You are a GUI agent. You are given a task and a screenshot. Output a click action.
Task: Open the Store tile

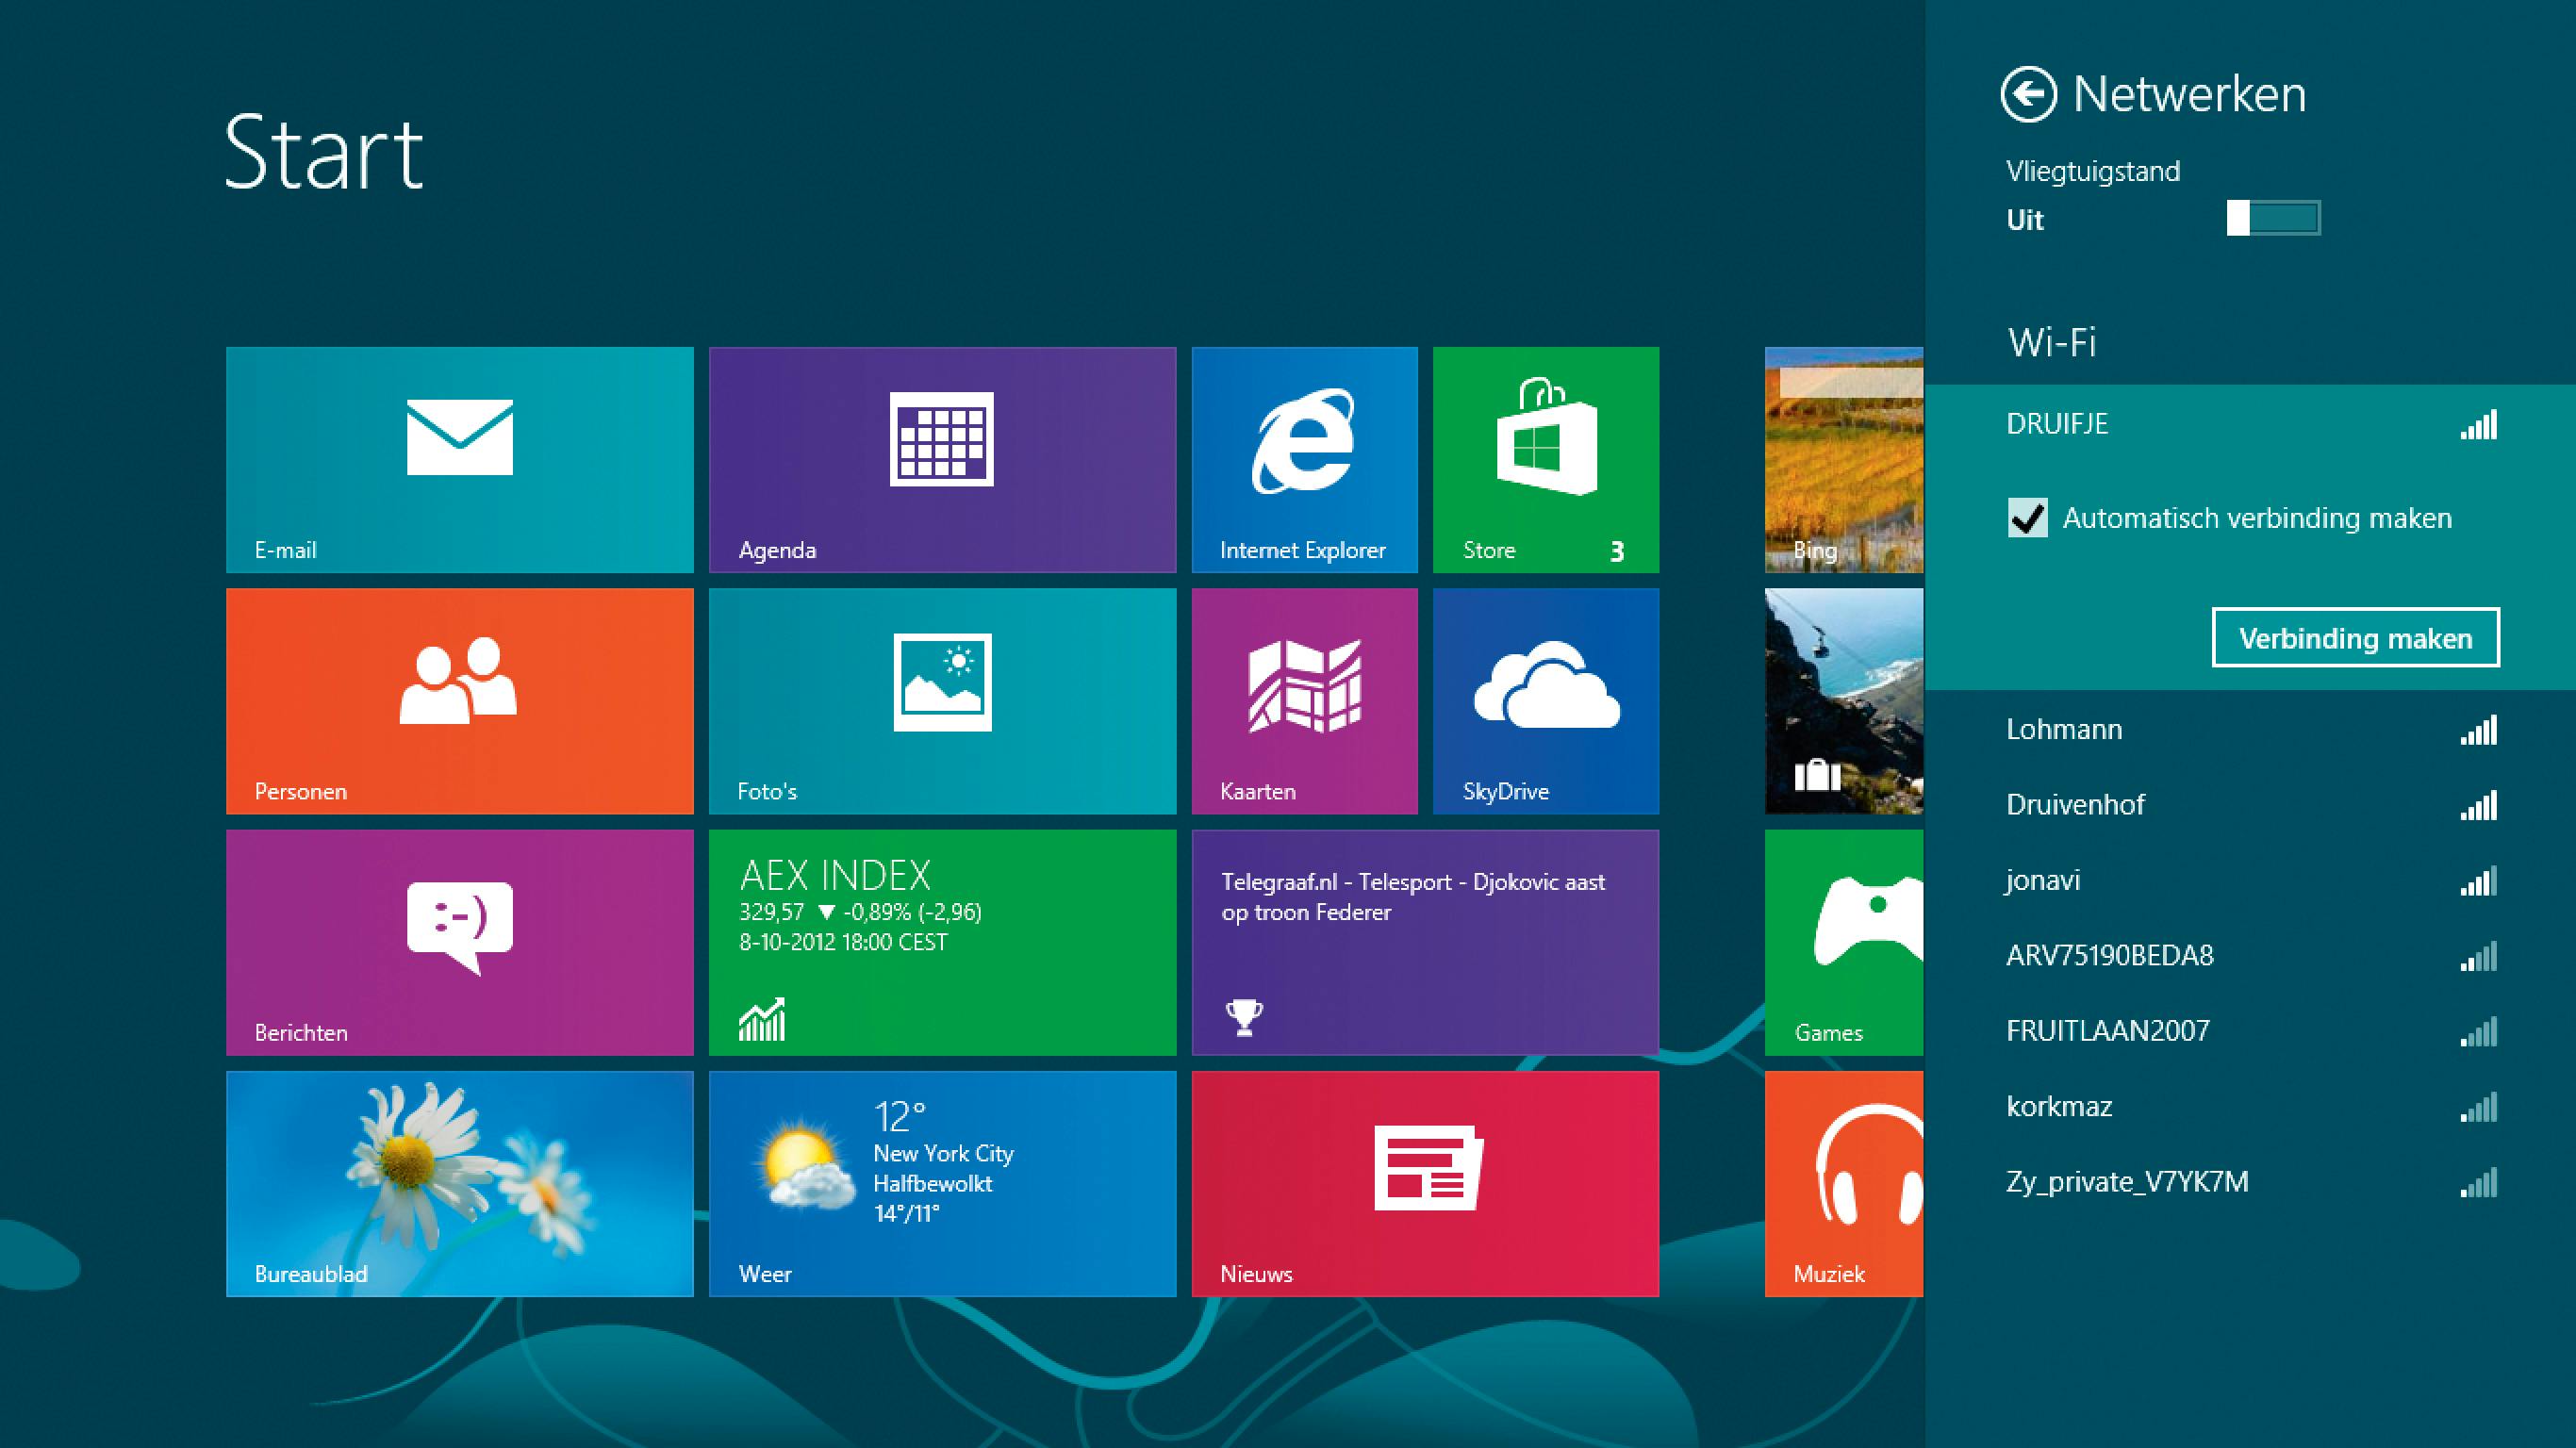point(1545,459)
